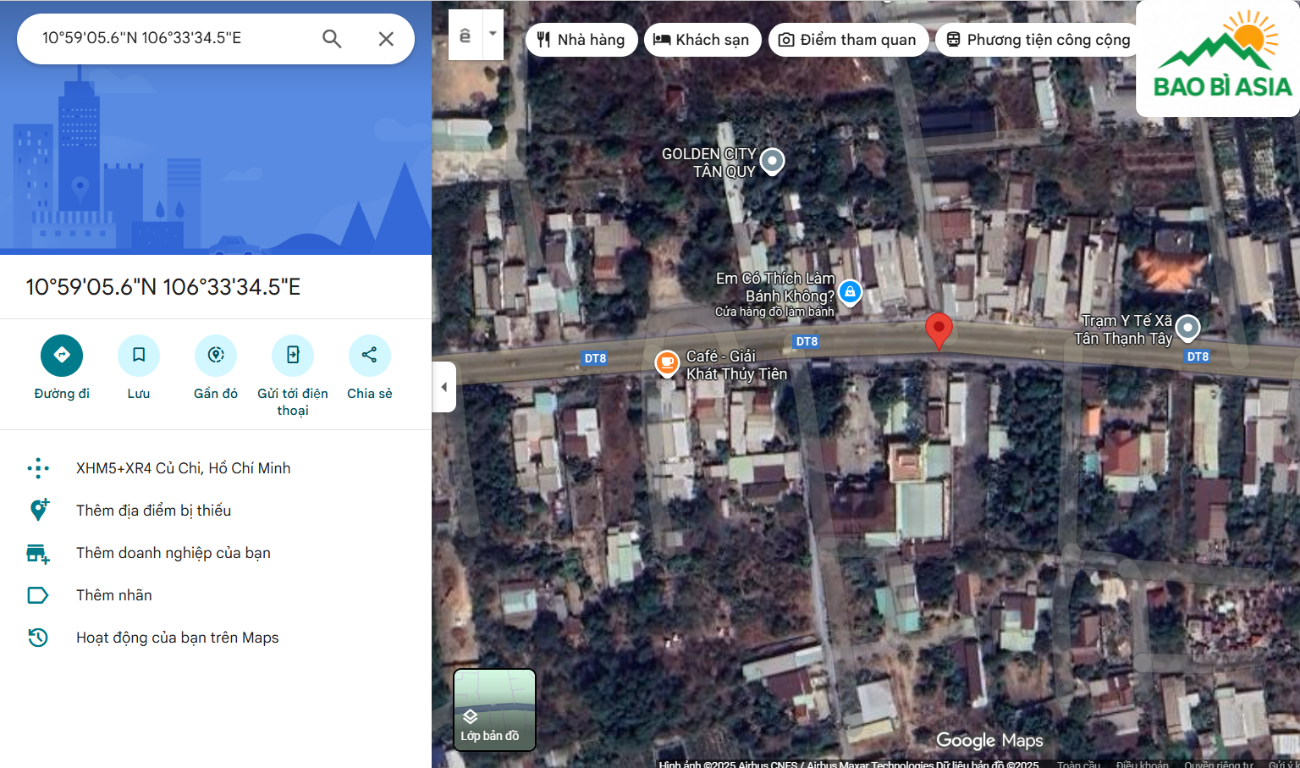The width and height of the screenshot is (1300, 768).
Task: Select Phương tiện công cộng chip
Action: [1038, 40]
